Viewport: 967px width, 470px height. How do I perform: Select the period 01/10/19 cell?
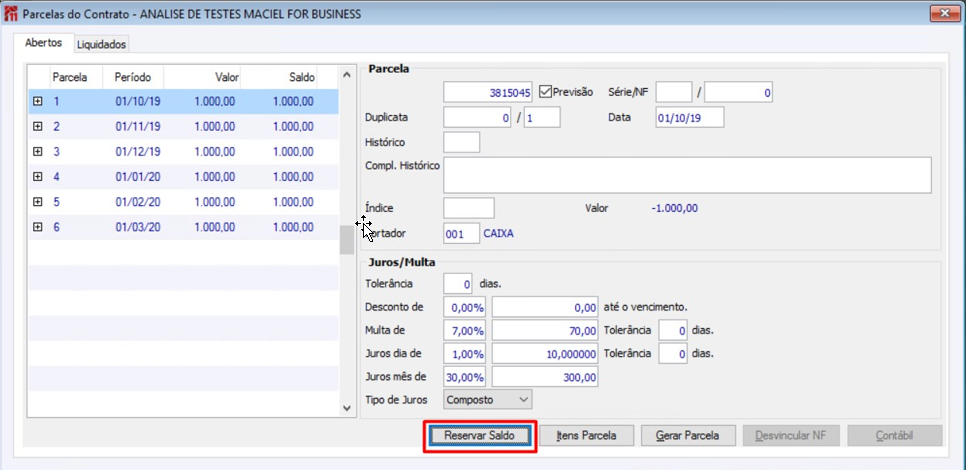coord(138,102)
